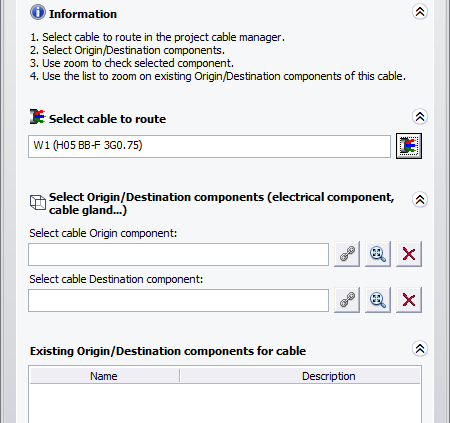Image resolution: width=450 pixels, height=423 pixels.
Task: Zoom on selected Origin component
Action: click(378, 254)
